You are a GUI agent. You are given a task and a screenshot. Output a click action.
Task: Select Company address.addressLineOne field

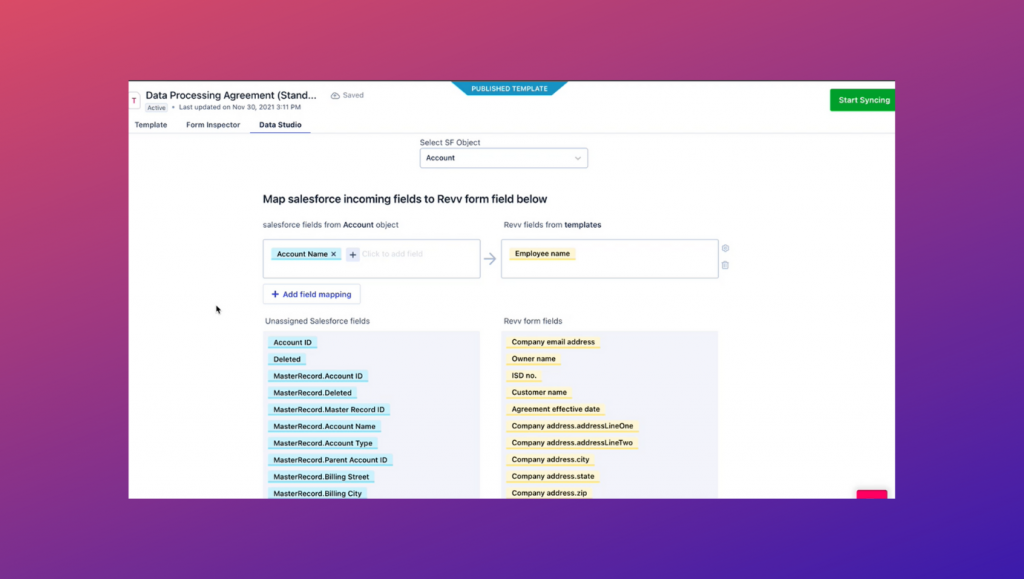[572, 426]
